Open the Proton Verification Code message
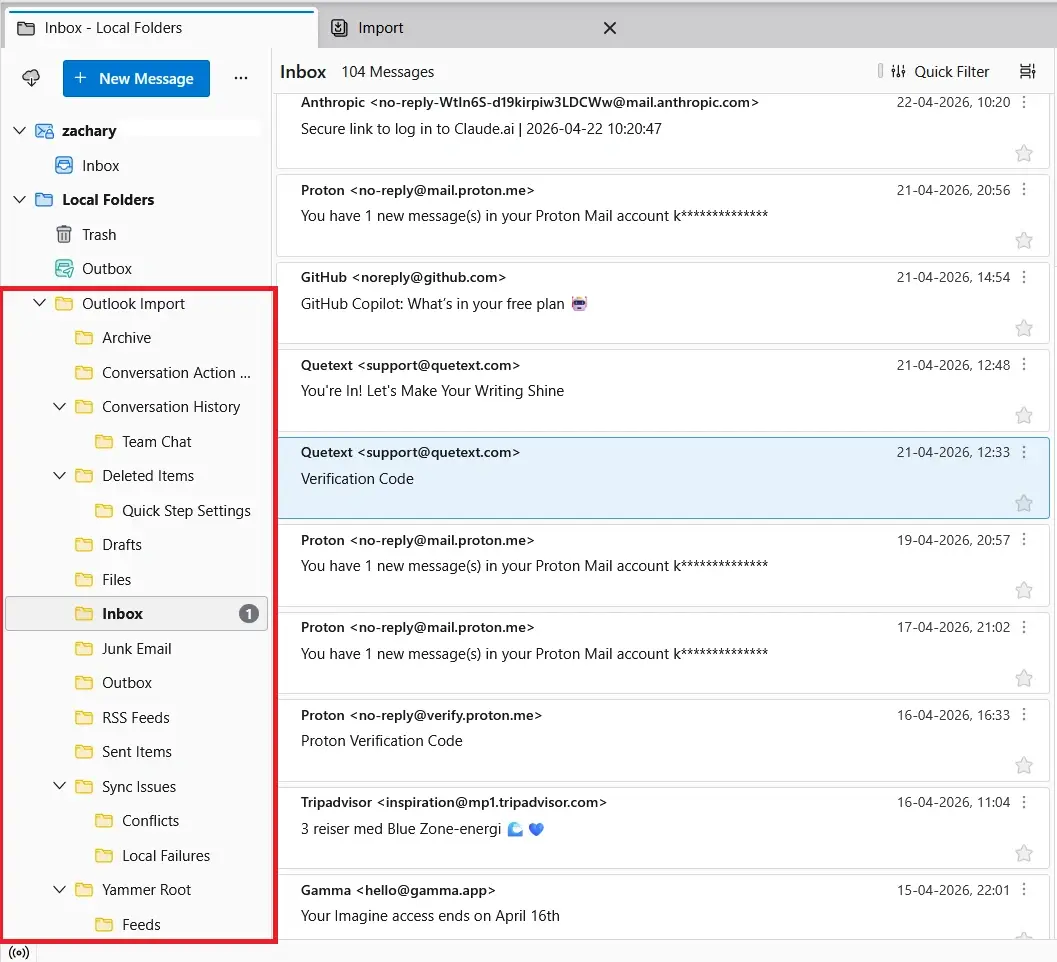Screen dimensions: 1057x962 [x=663, y=740]
